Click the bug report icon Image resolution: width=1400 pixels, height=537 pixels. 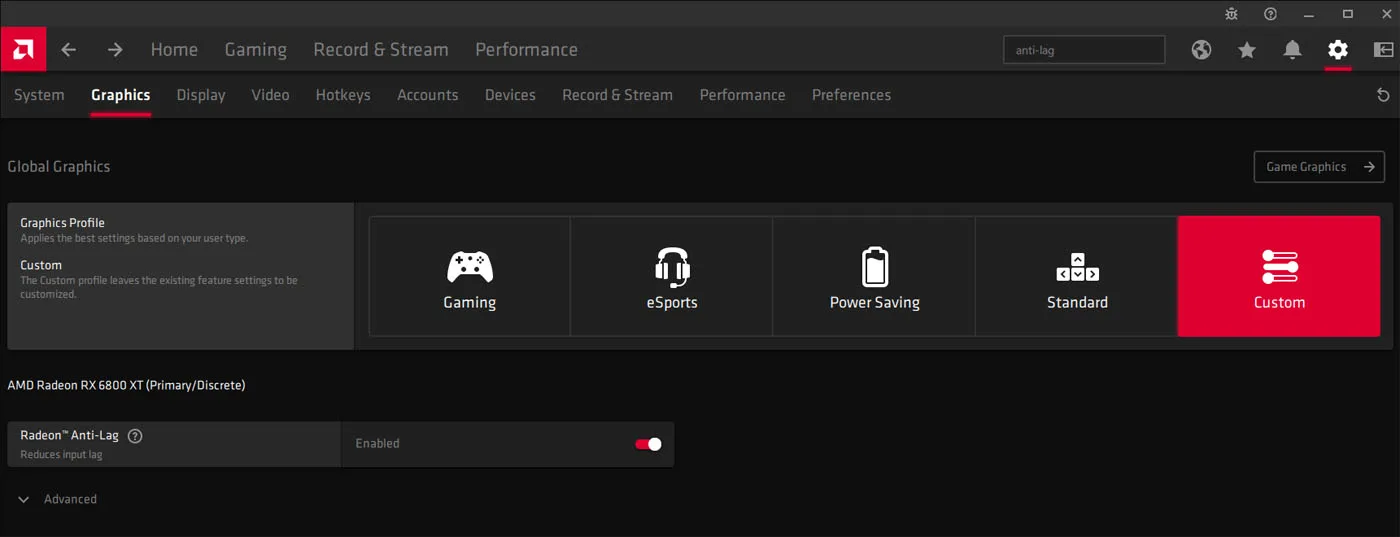pos(1231,14)
